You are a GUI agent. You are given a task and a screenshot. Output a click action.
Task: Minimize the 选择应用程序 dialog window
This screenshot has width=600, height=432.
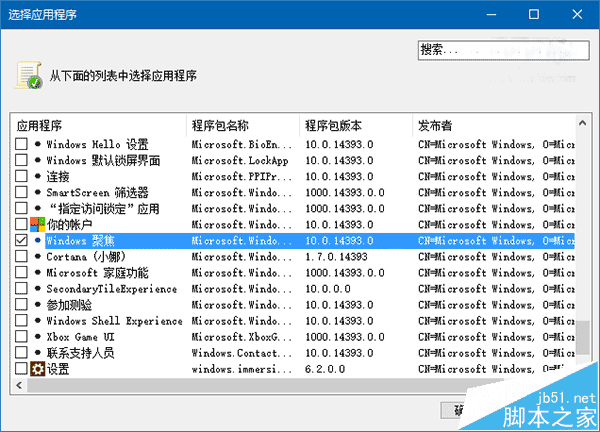[x=491, y=15]
